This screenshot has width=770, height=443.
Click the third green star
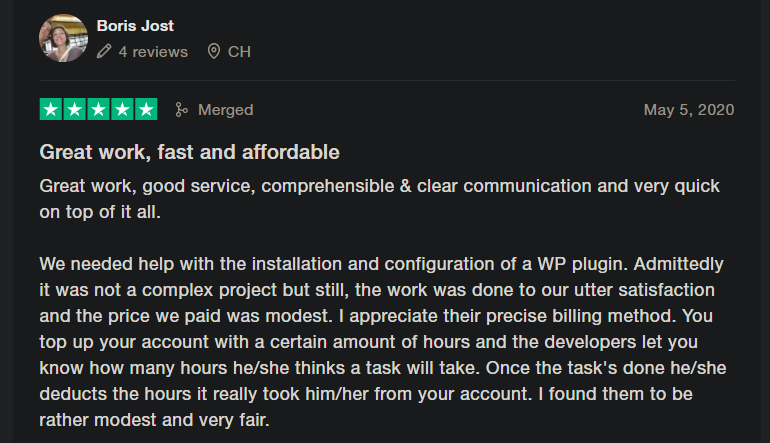pyautogui.click(x=98, y=109)
